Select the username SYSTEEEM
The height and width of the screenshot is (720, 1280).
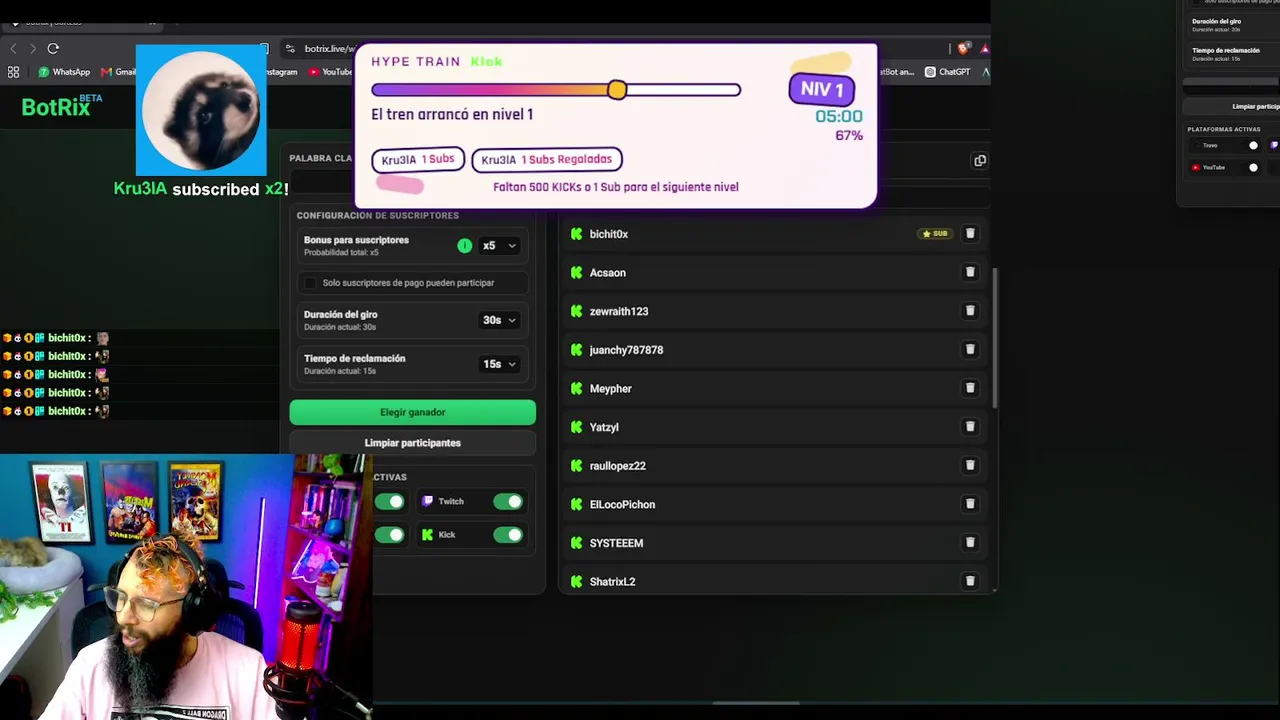[x=617, y=543]
